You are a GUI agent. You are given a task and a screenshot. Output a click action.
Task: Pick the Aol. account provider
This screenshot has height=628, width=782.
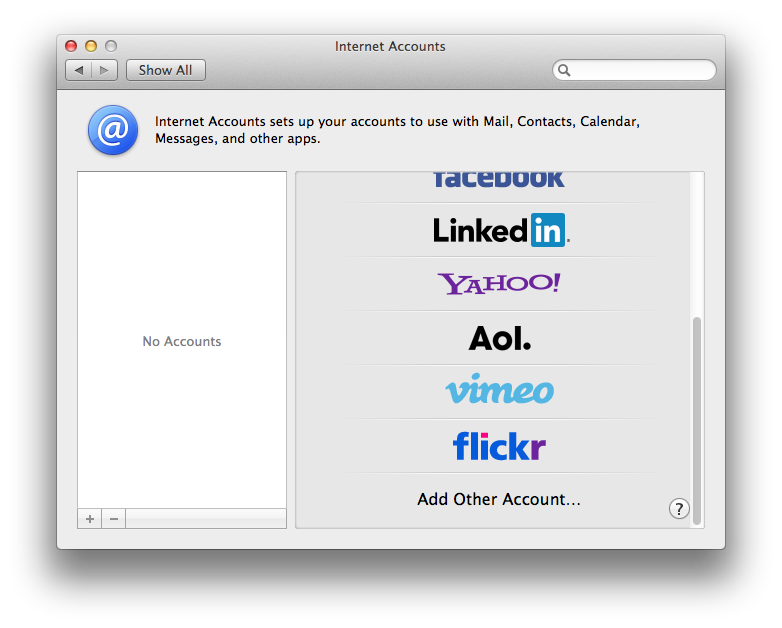tap(499, 338)
